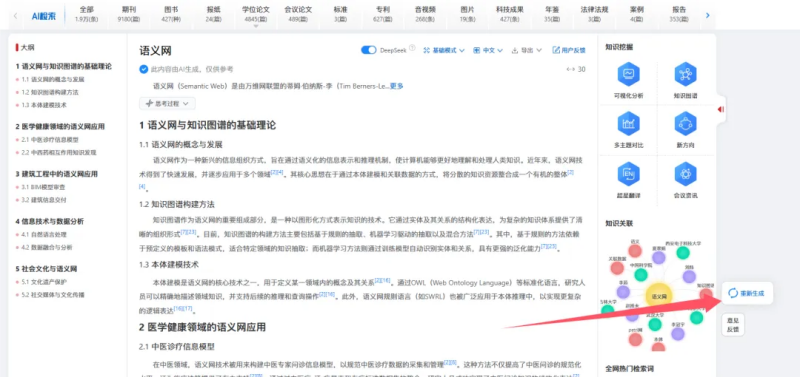Select the 图片 images tab
The width and height of the screenshot is (800, 377).
467,14
